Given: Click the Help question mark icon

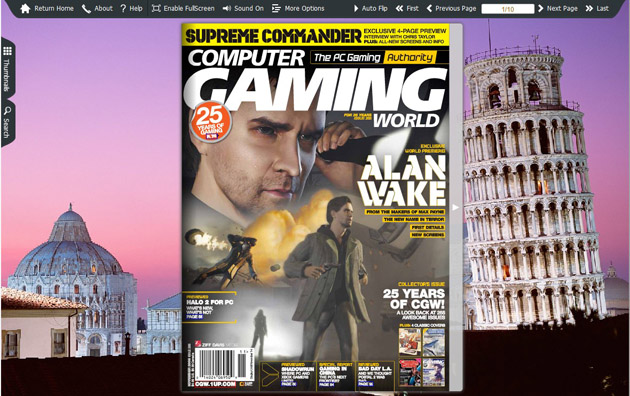Looking at the screenshot, I should [x=123, y=8].
